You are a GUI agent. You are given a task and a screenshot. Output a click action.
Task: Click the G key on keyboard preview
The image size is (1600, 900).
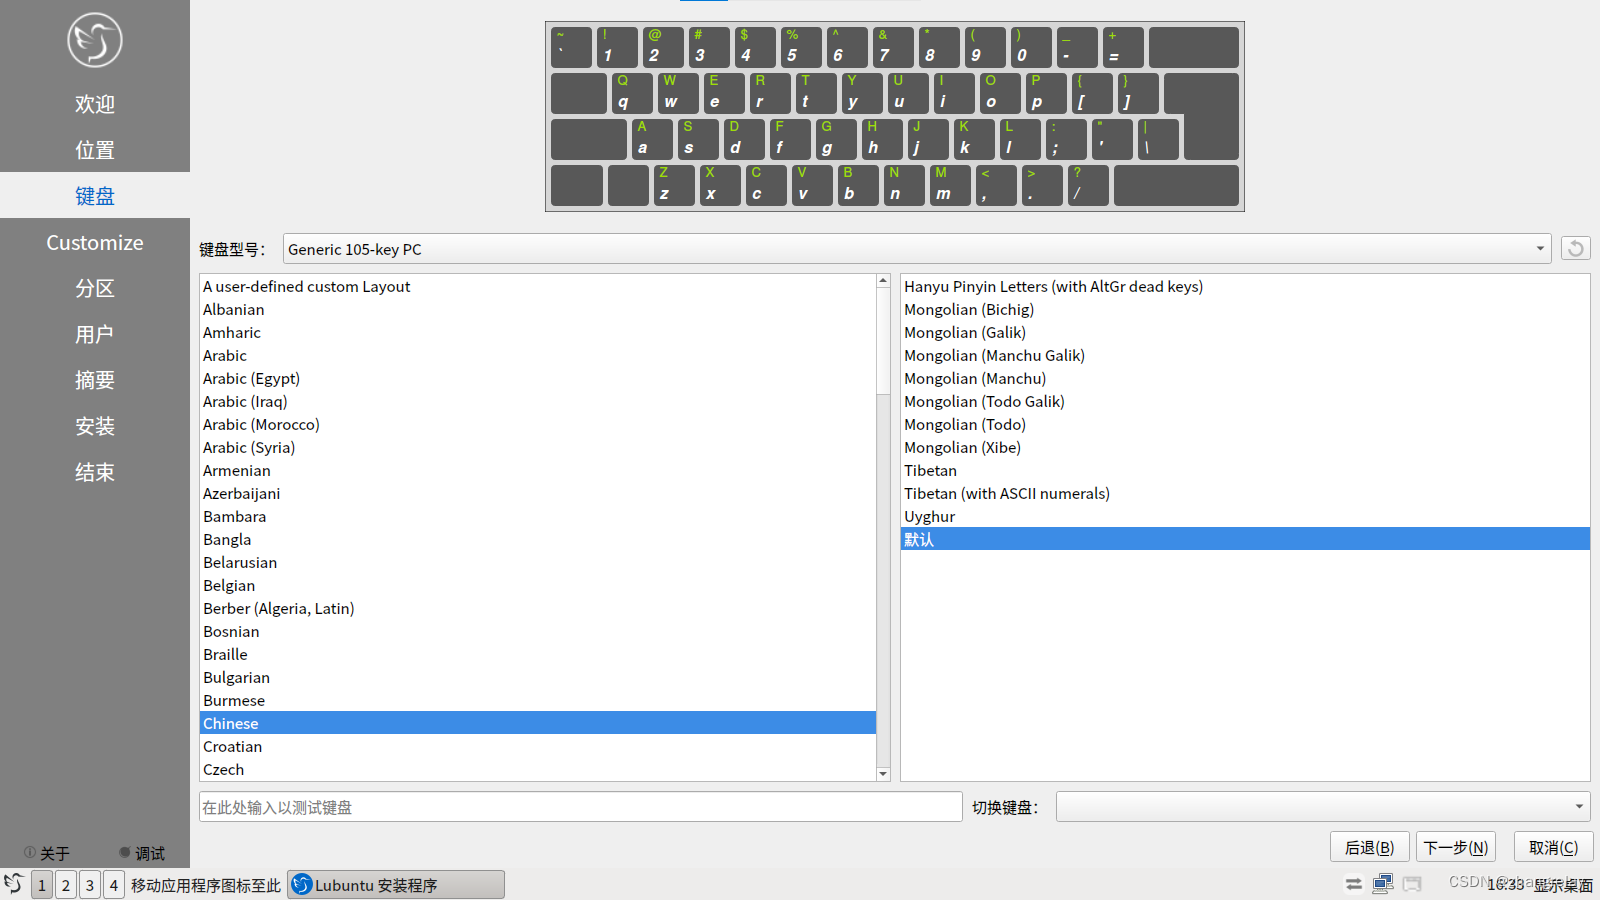point(836,139)
